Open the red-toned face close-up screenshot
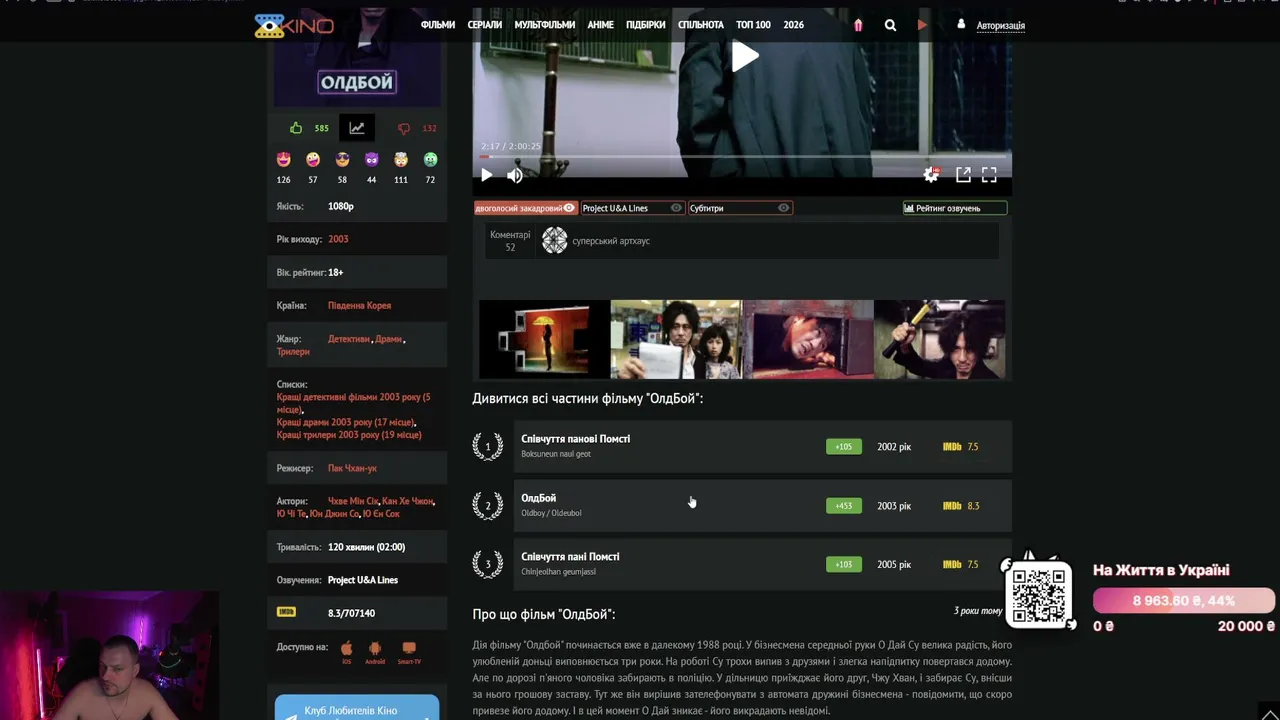Image resolution: width=1280 pixels, height=720 pixels. coord(808,340)
